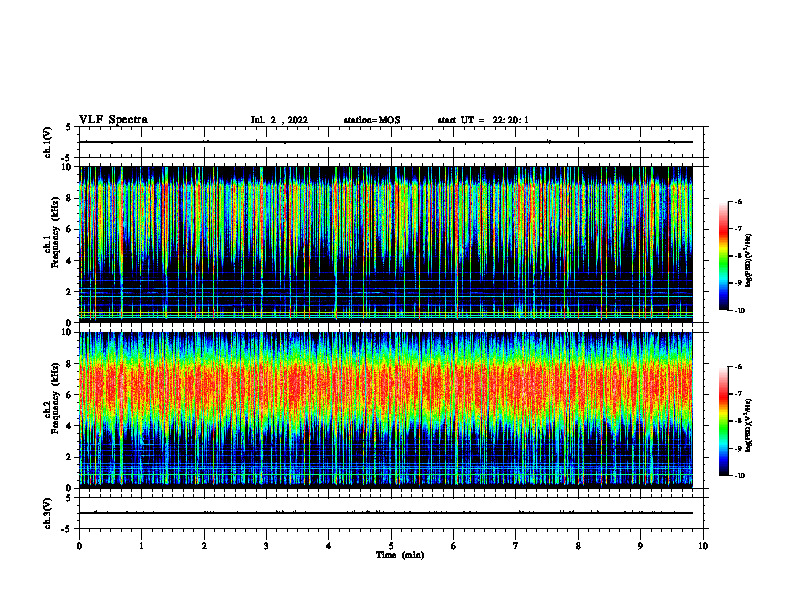
Task: Click time axis tick label "4"
Action: pyautogui.click(x=329, y=546)
